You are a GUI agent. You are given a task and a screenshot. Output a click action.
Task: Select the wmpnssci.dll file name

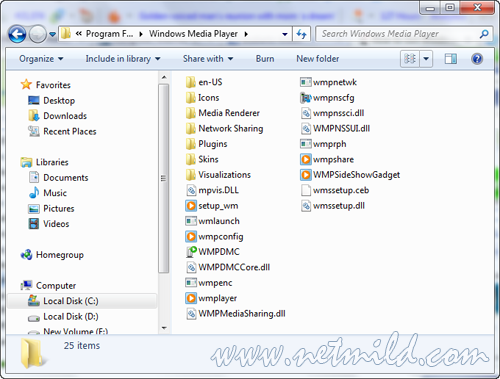coord(338,113)
